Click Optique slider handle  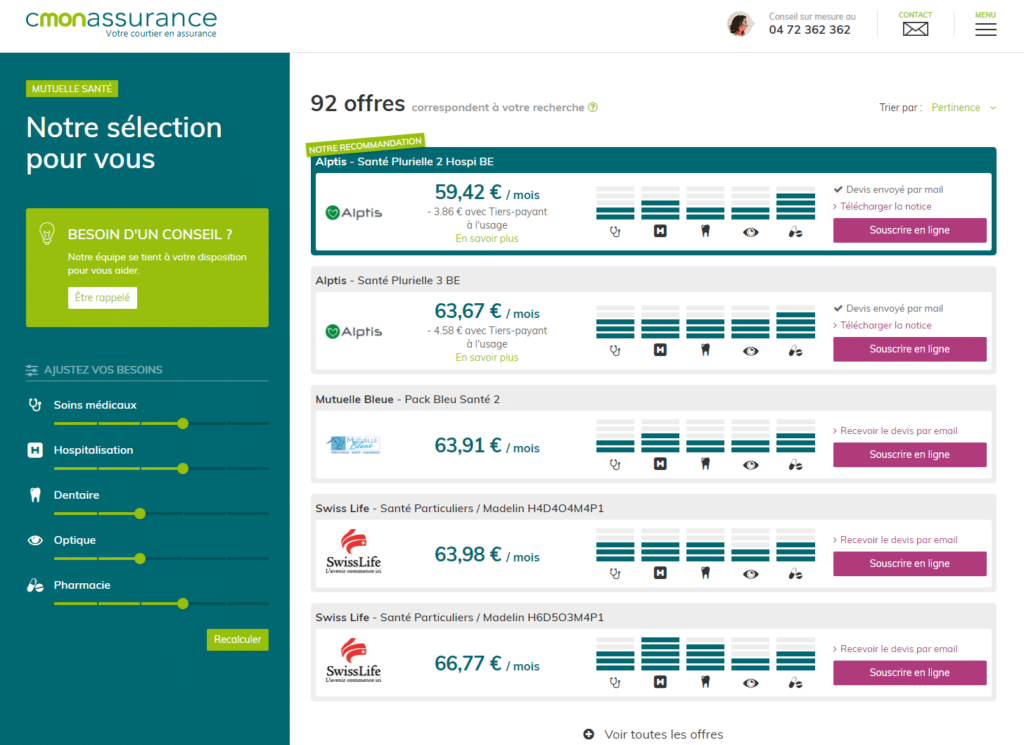(x=140, y=558)
